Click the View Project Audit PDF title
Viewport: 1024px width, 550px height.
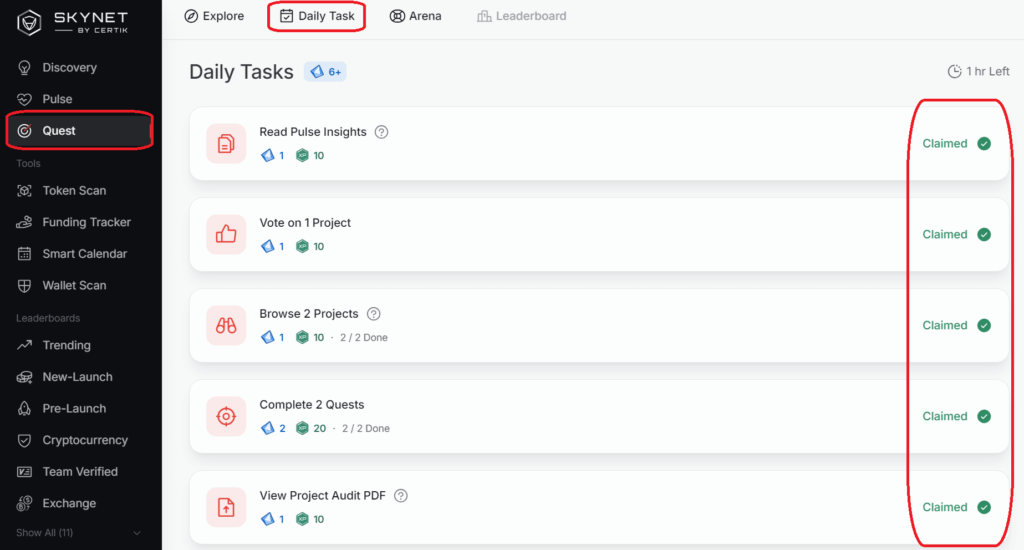click(323, 496)
